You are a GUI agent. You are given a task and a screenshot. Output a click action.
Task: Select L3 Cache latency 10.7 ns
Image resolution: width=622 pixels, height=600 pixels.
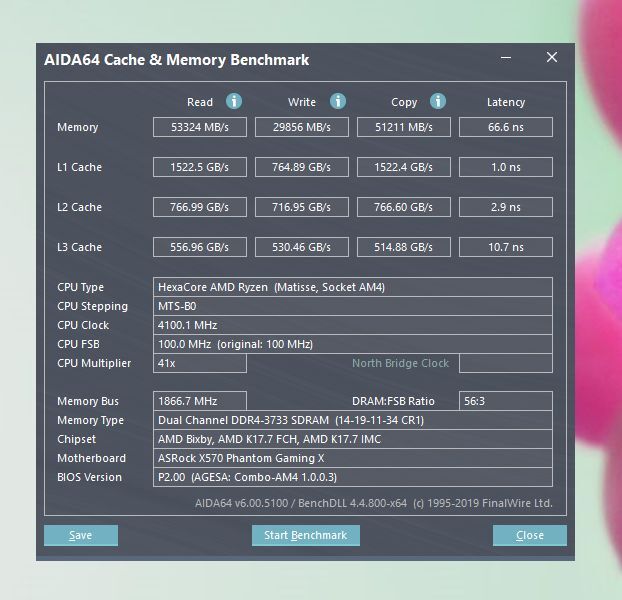tap(506, 247)
